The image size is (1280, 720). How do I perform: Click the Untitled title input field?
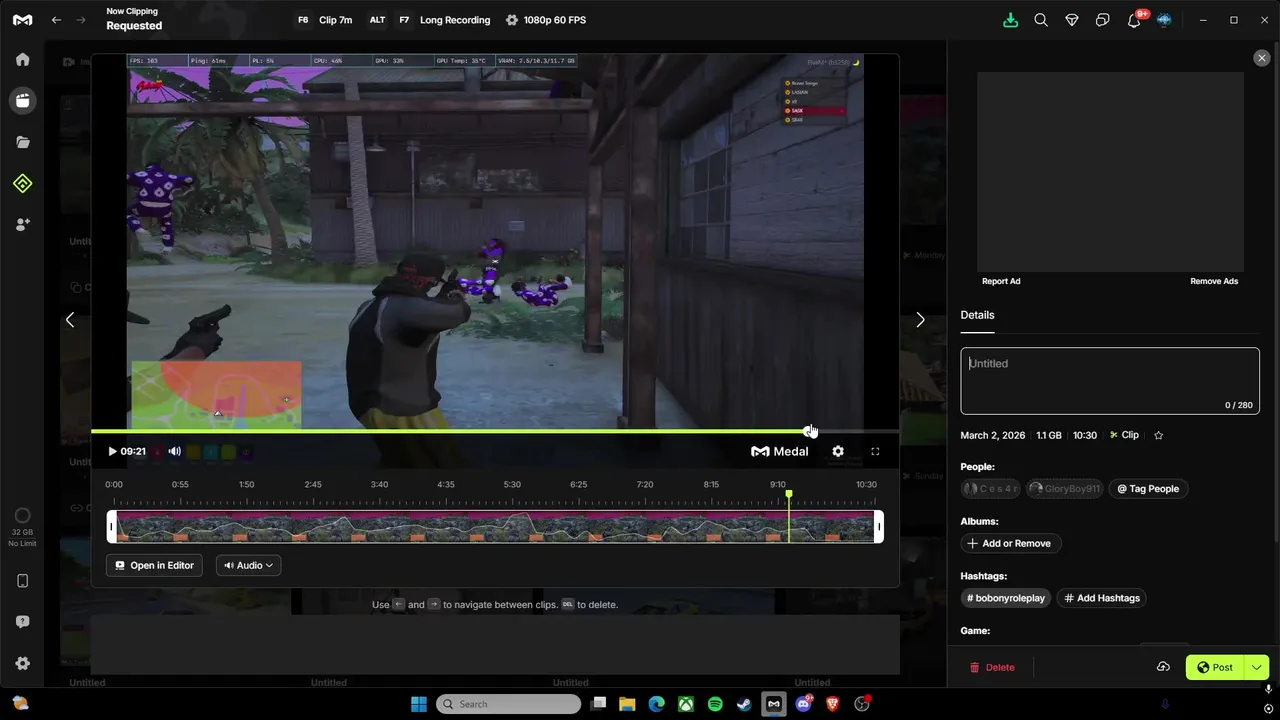click(1110, 381)
